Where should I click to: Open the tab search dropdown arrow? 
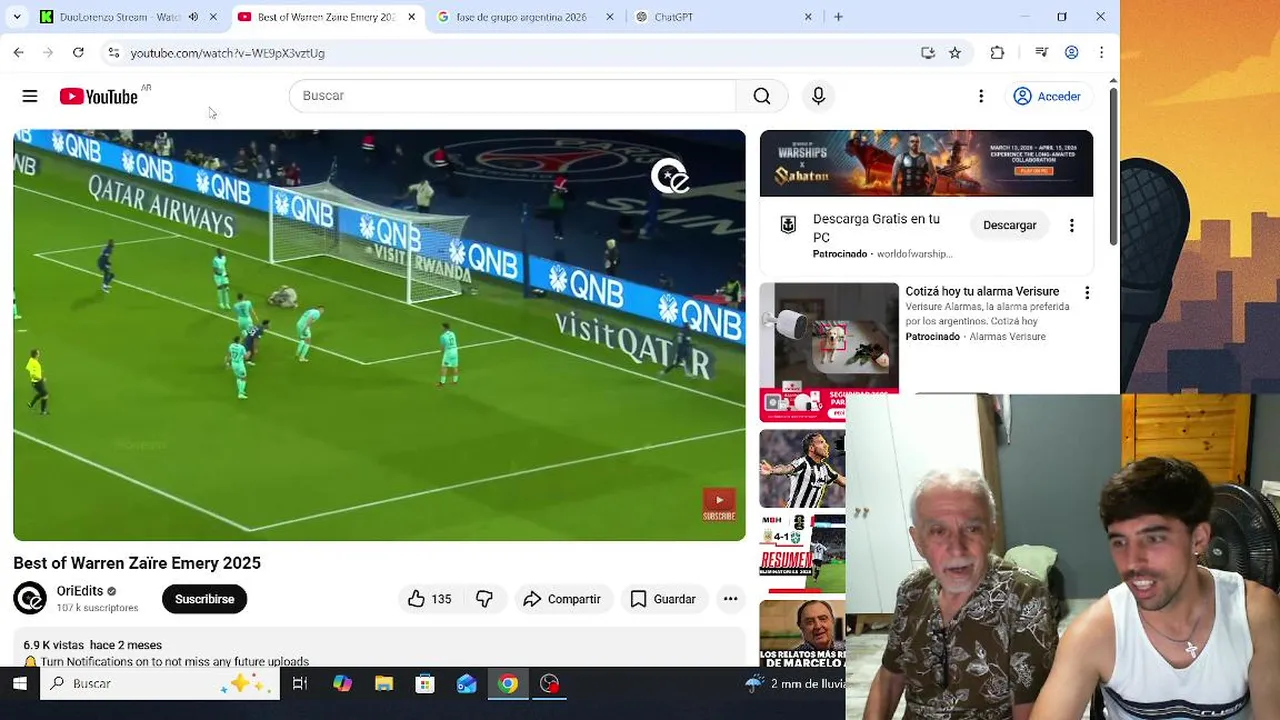tap(16, 17)
